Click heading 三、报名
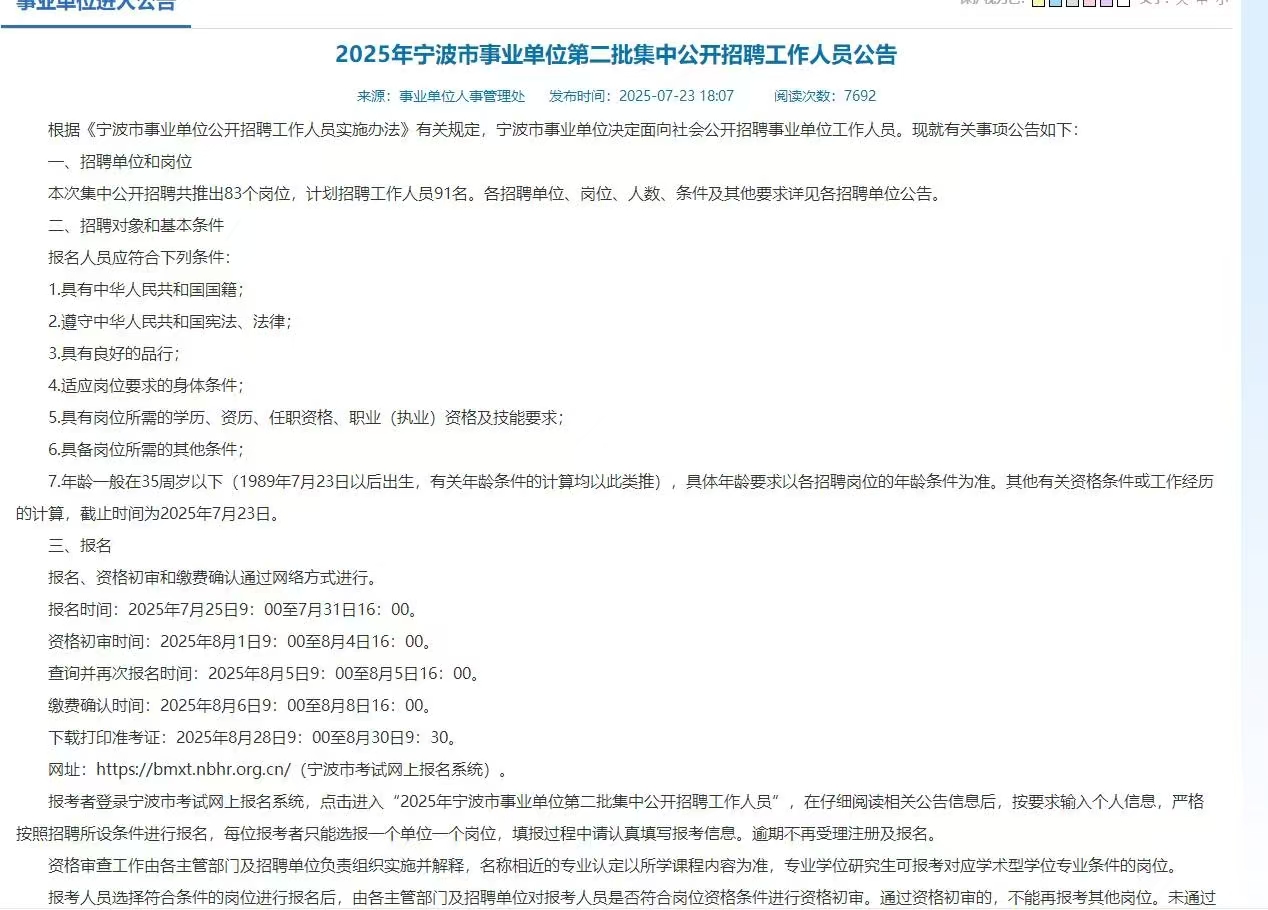This screenshot has width=1268, height=910. pos(80,546)
